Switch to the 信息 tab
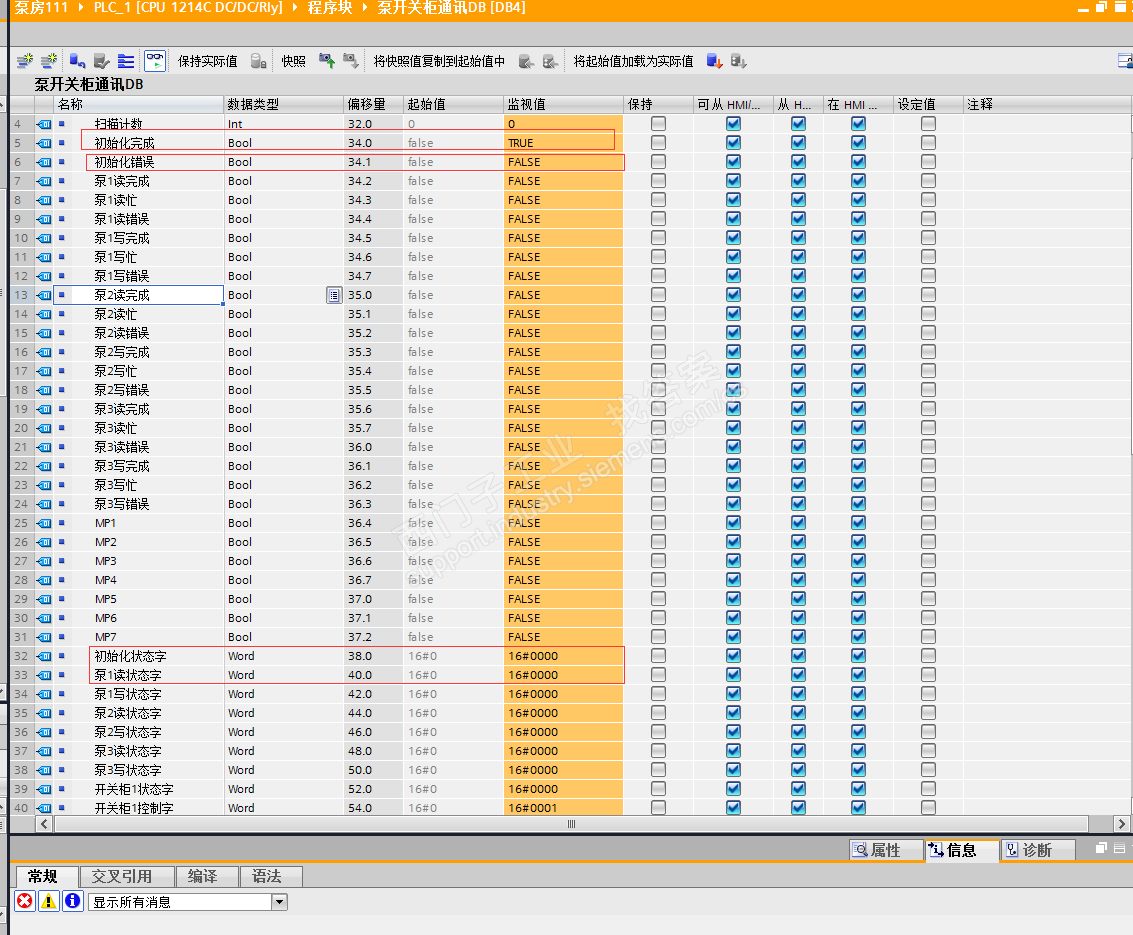 coord(962,850)
